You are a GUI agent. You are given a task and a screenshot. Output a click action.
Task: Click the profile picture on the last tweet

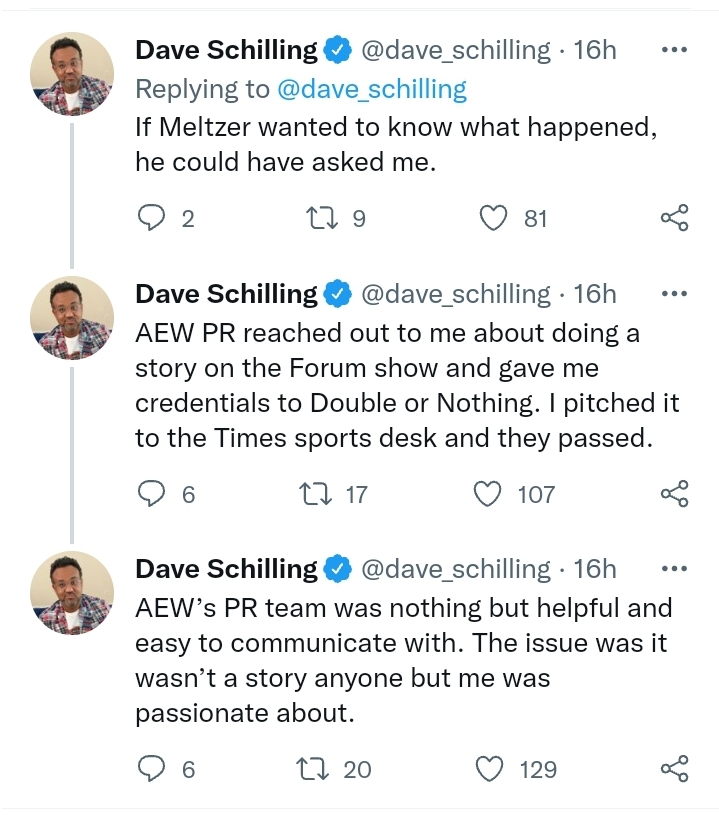tap(71, 591)
